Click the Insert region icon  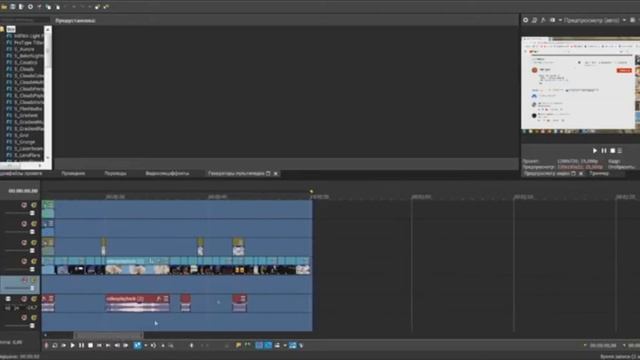tap(247, 345)
